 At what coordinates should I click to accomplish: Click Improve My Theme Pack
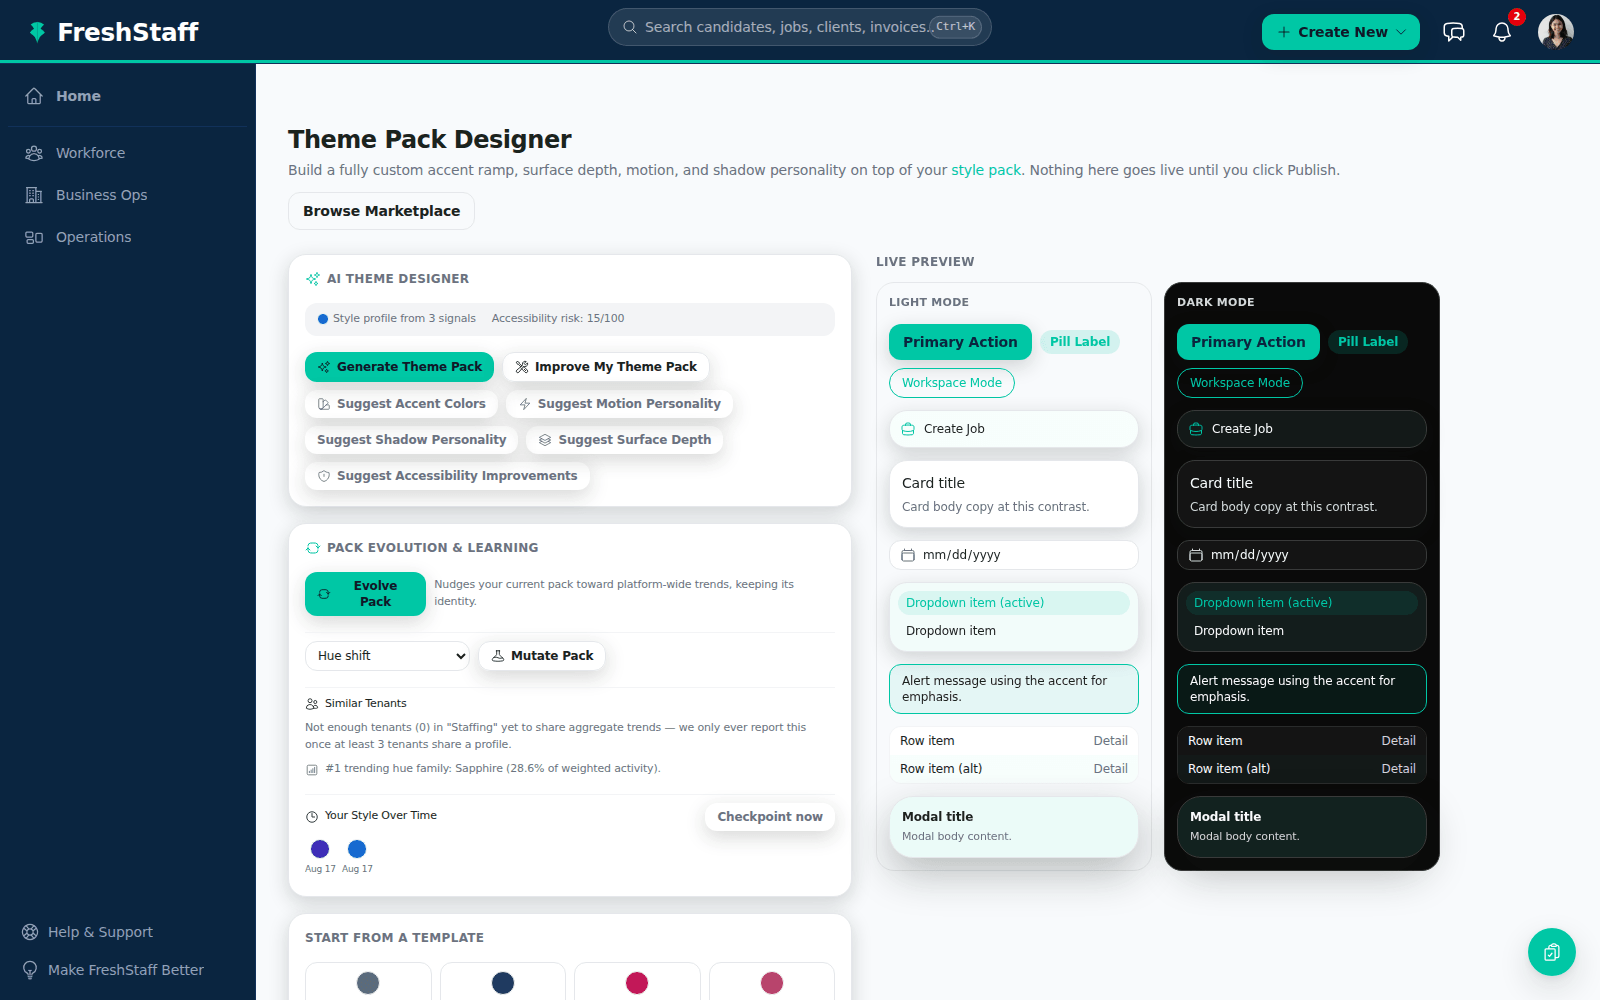(x=606, y=367)
